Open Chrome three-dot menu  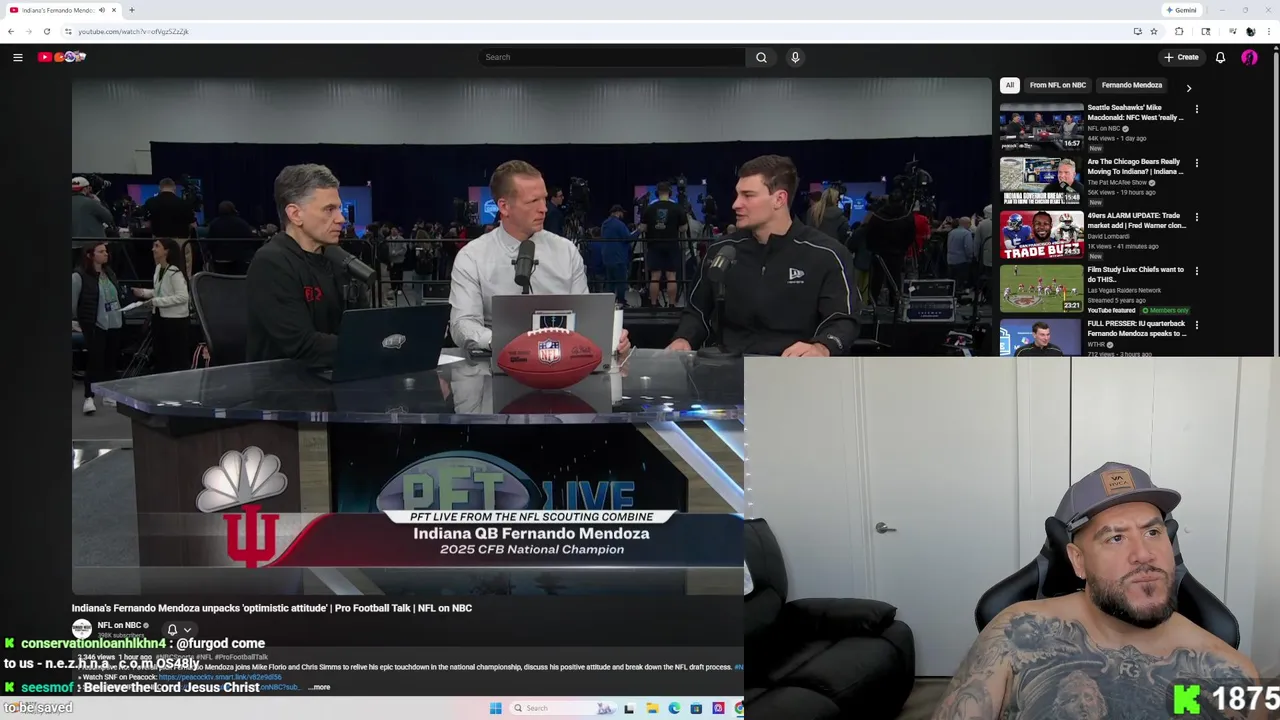[x=1269, y=31]
